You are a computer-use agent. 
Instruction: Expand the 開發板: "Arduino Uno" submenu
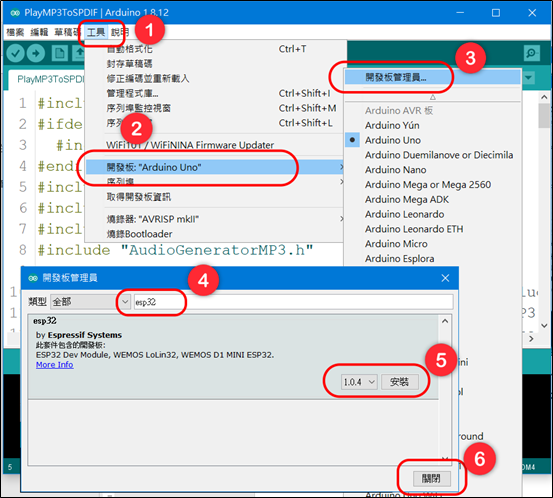[214, 167]
